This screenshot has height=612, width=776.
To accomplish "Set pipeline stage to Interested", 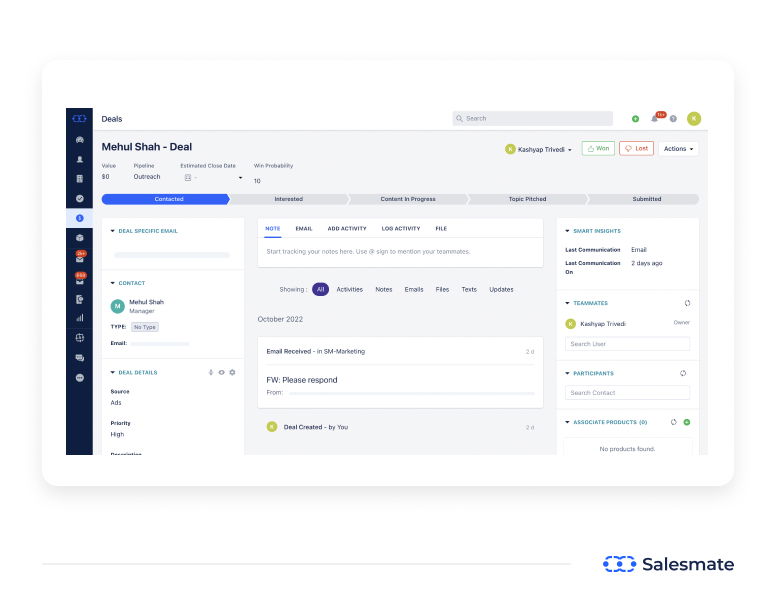I will pos(289,199).
